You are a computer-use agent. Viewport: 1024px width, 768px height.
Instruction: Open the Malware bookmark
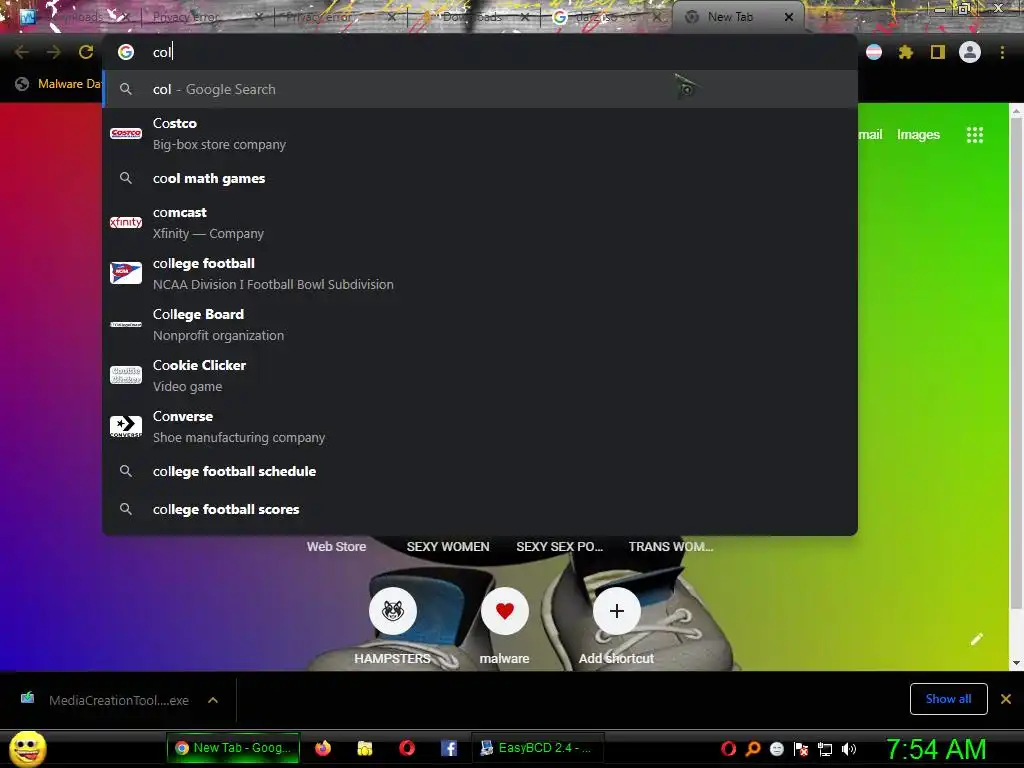[58, 84]
